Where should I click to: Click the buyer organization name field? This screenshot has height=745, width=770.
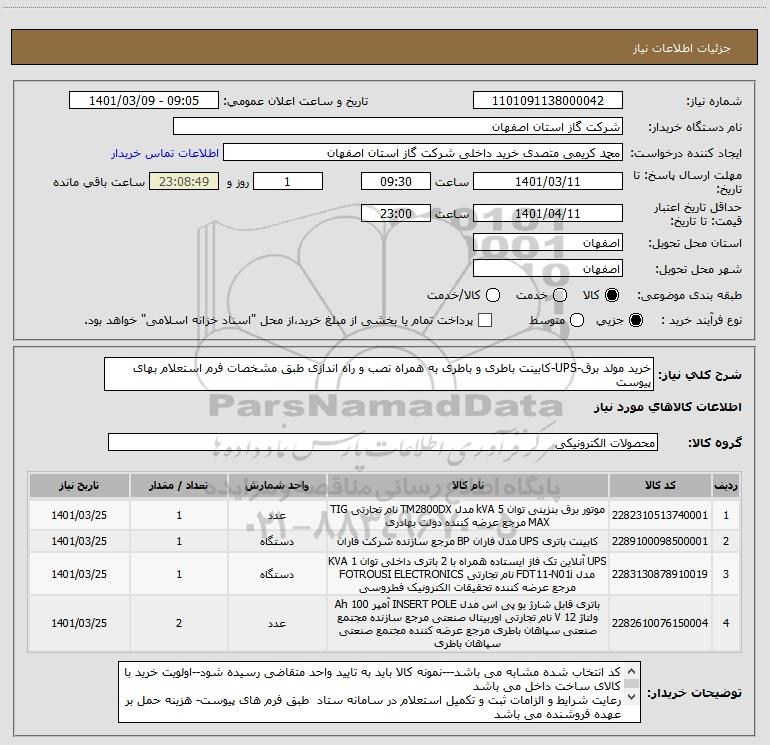coord(398,127)
